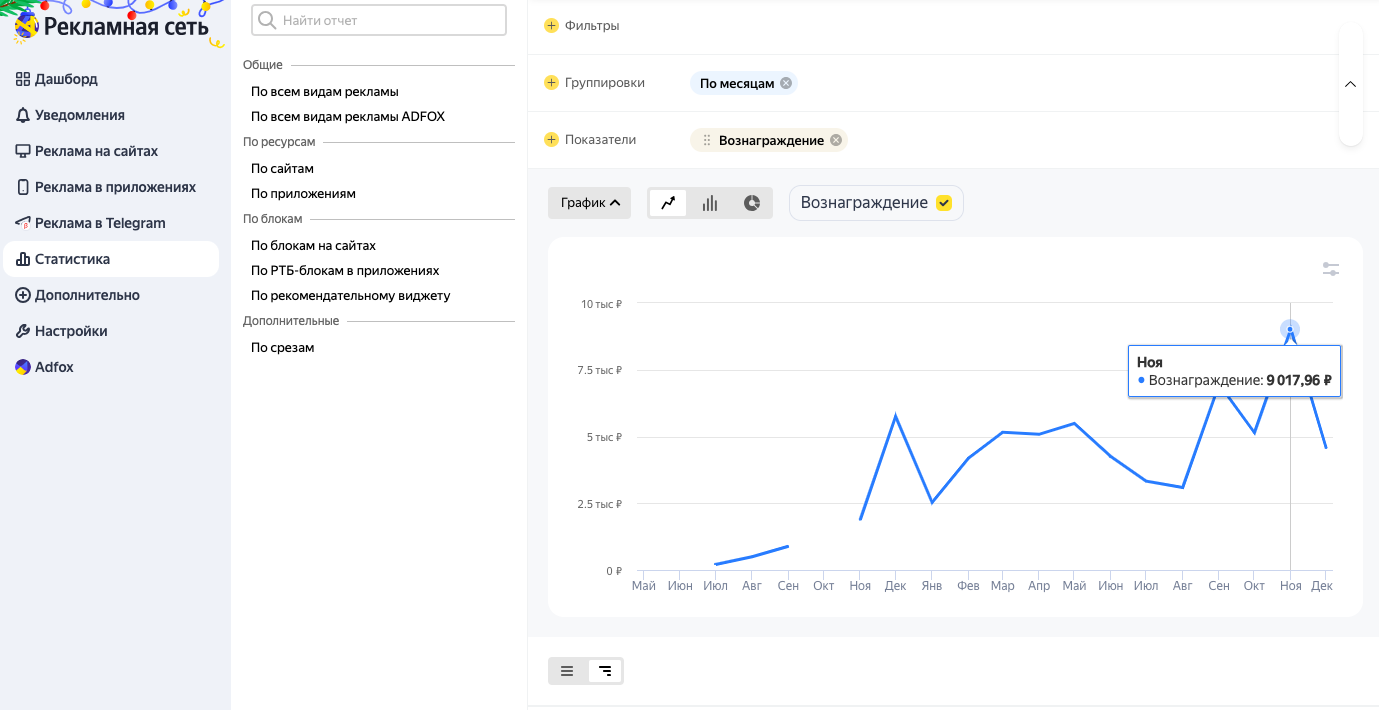
Task: Select hierarchical table view icon
Action: coord(604,671)
